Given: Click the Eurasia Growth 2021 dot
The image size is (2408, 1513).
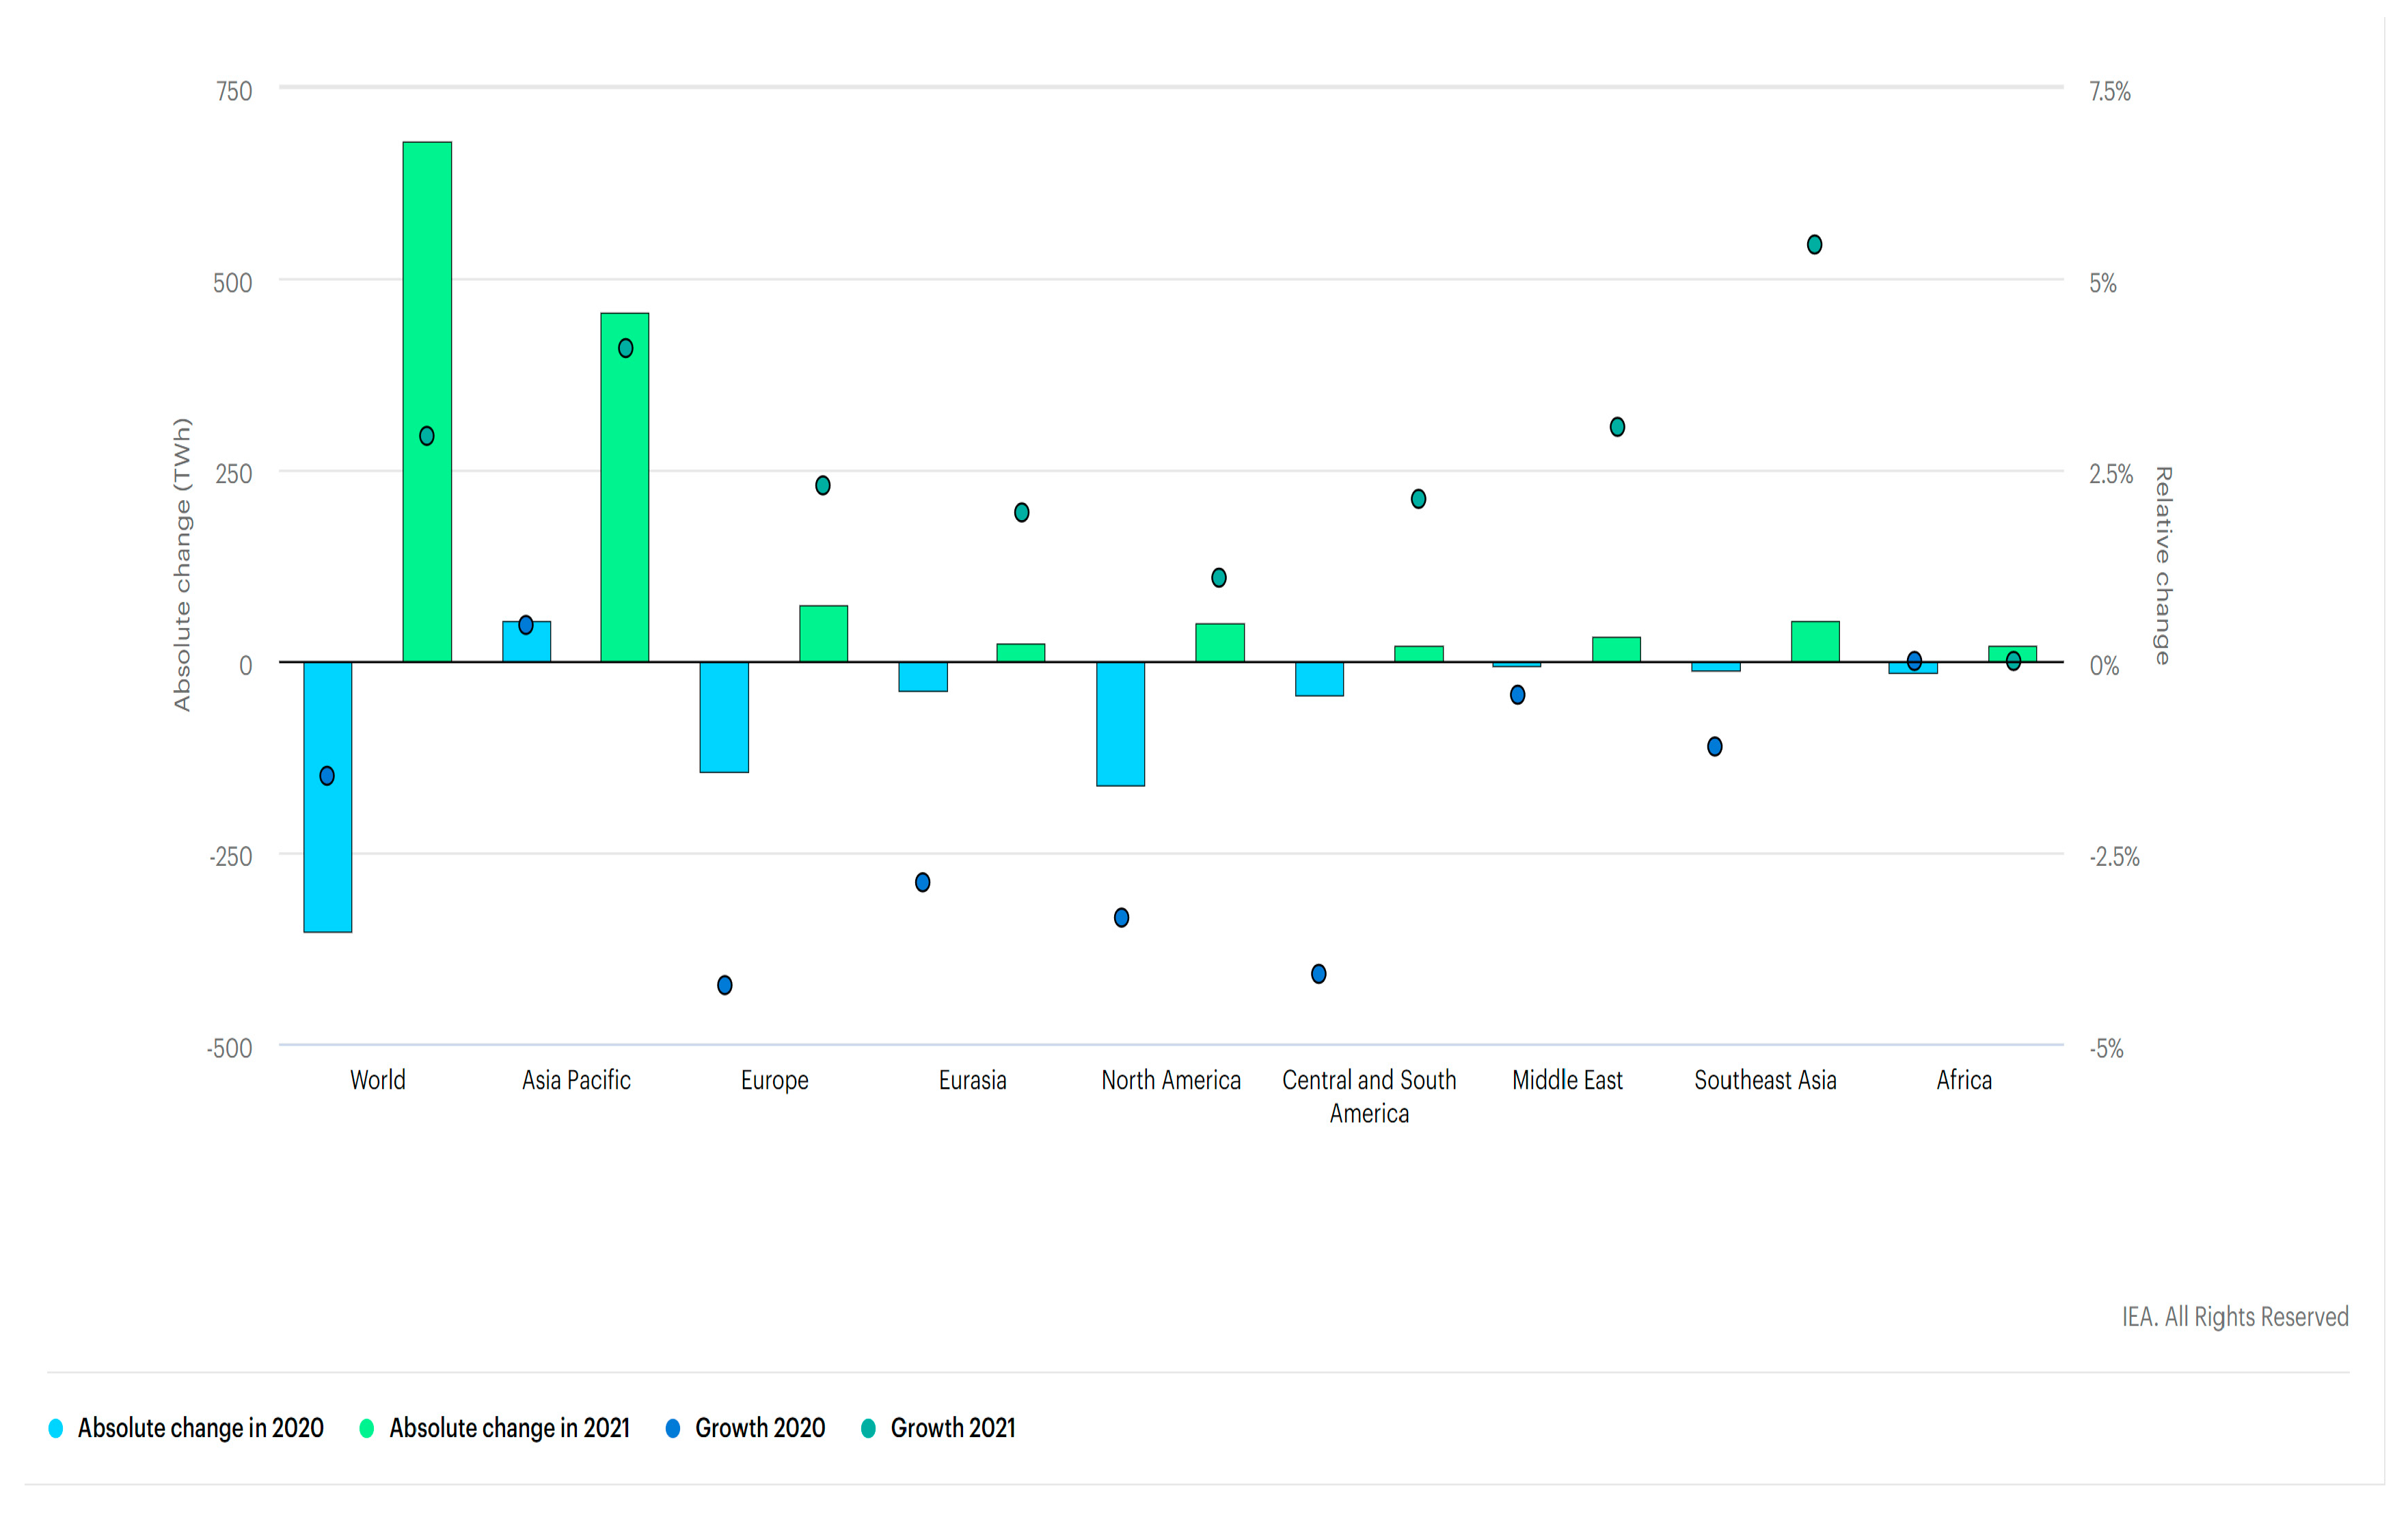Looking at the screenshot, I should coord(1021,512).
